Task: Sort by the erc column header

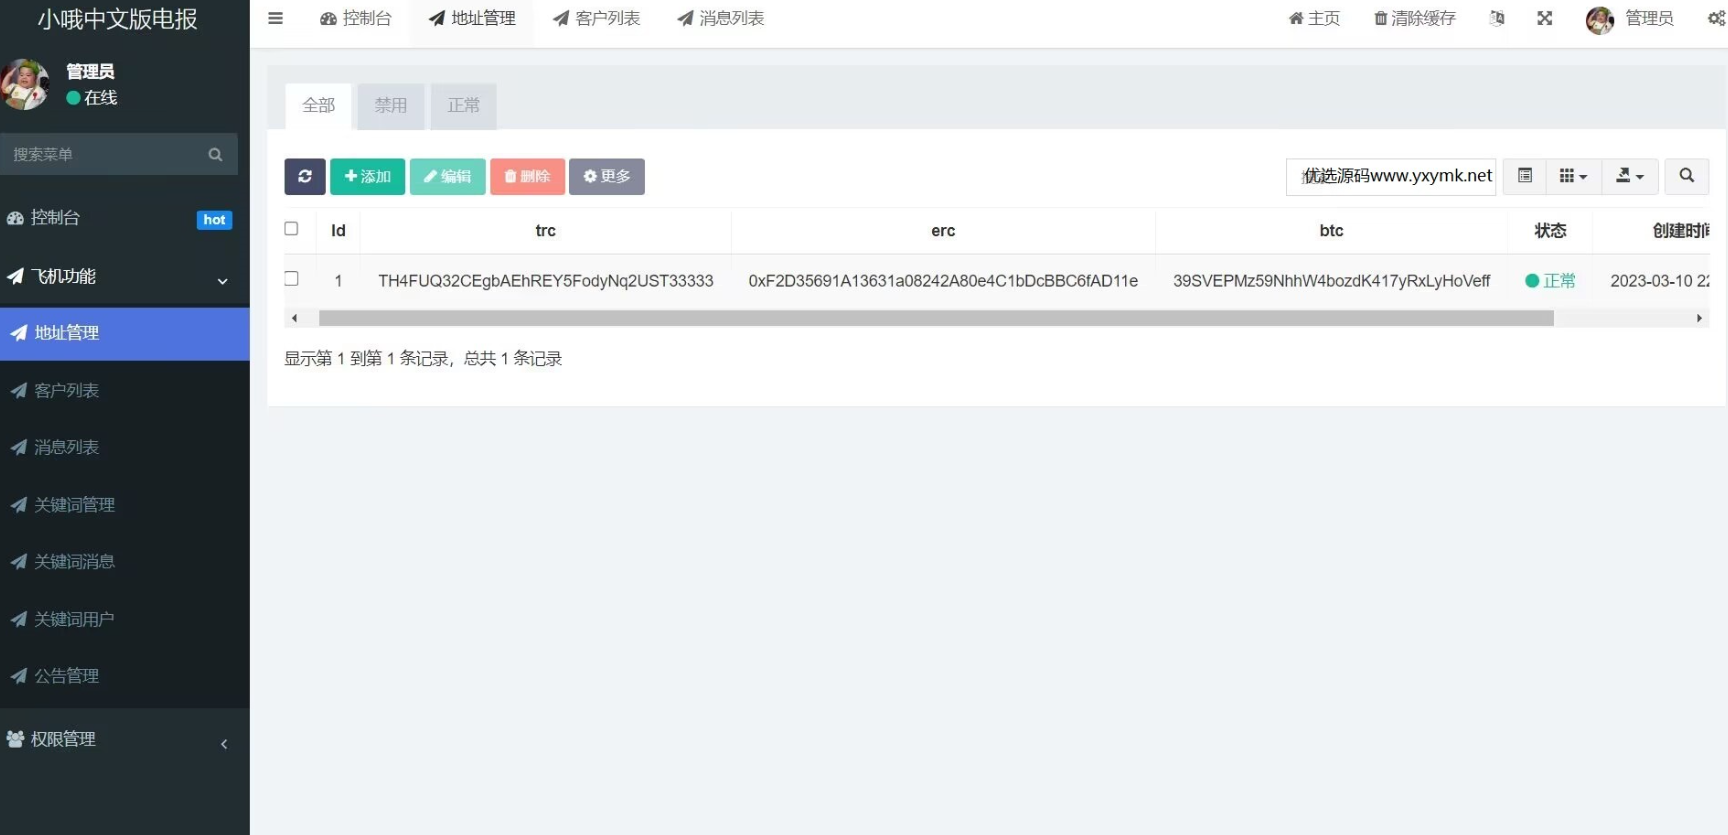Action: [943, 231]
